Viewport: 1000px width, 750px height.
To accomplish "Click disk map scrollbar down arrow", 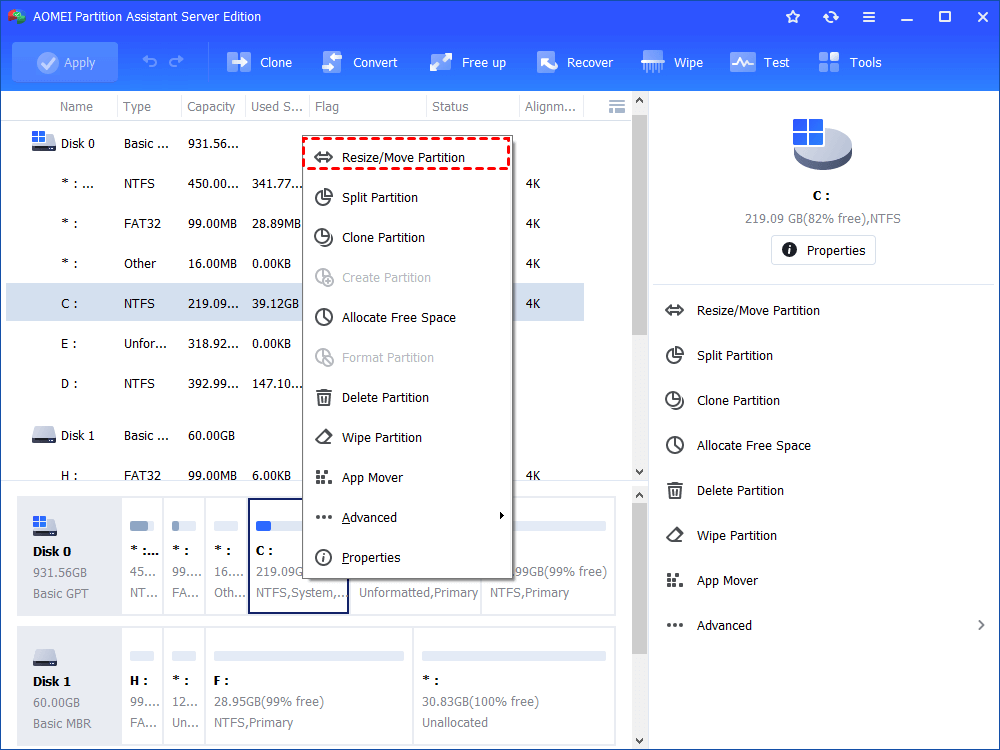I will (x=639, y=740).
